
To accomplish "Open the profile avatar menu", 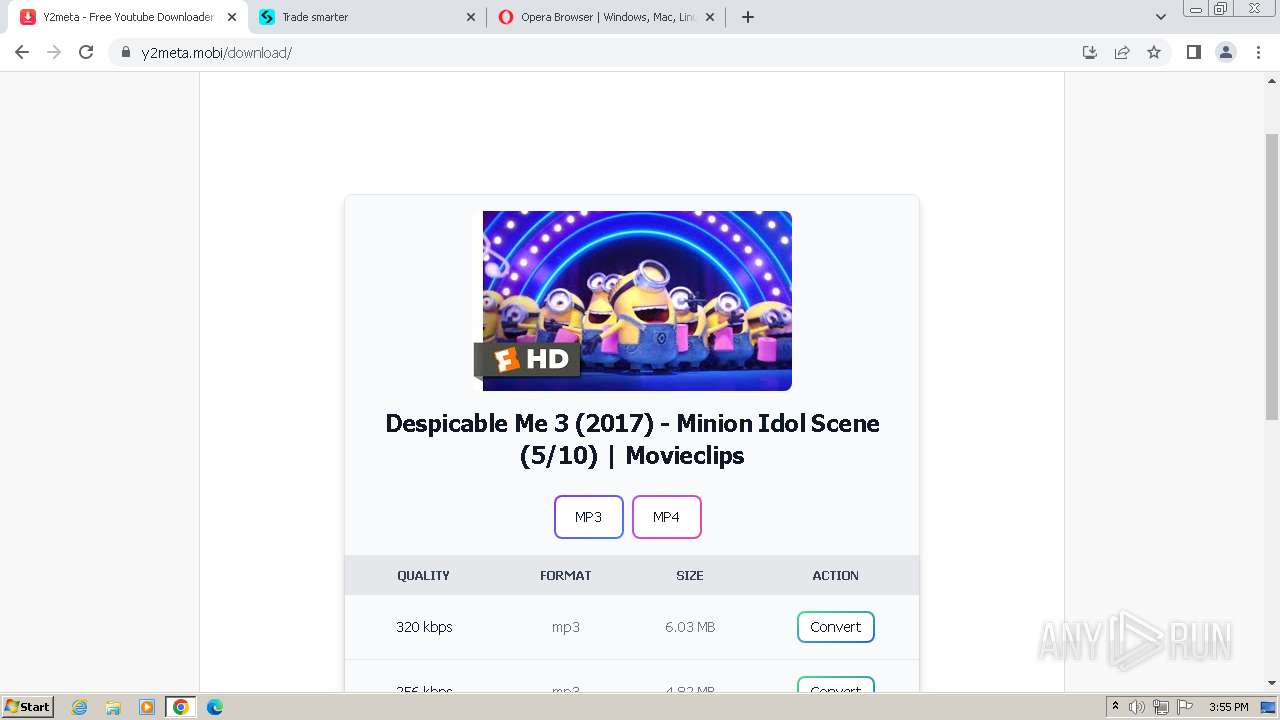I will (1226, 52).
